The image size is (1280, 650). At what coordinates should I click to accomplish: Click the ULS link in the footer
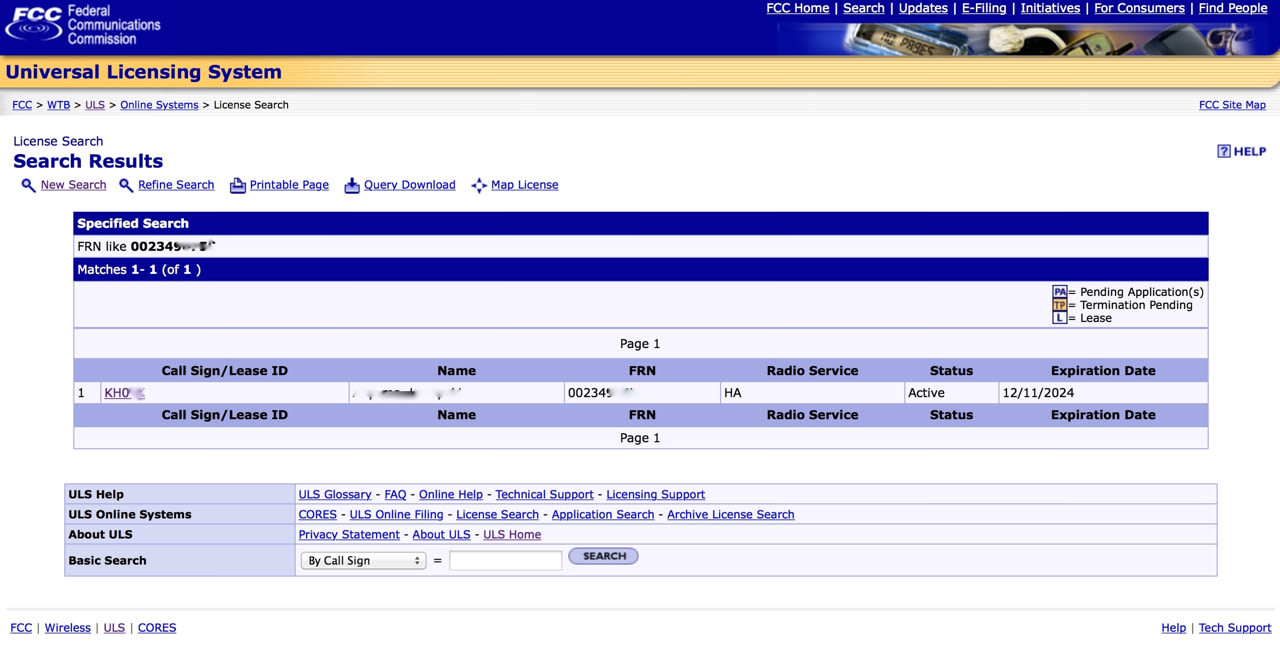click(114, 628)
